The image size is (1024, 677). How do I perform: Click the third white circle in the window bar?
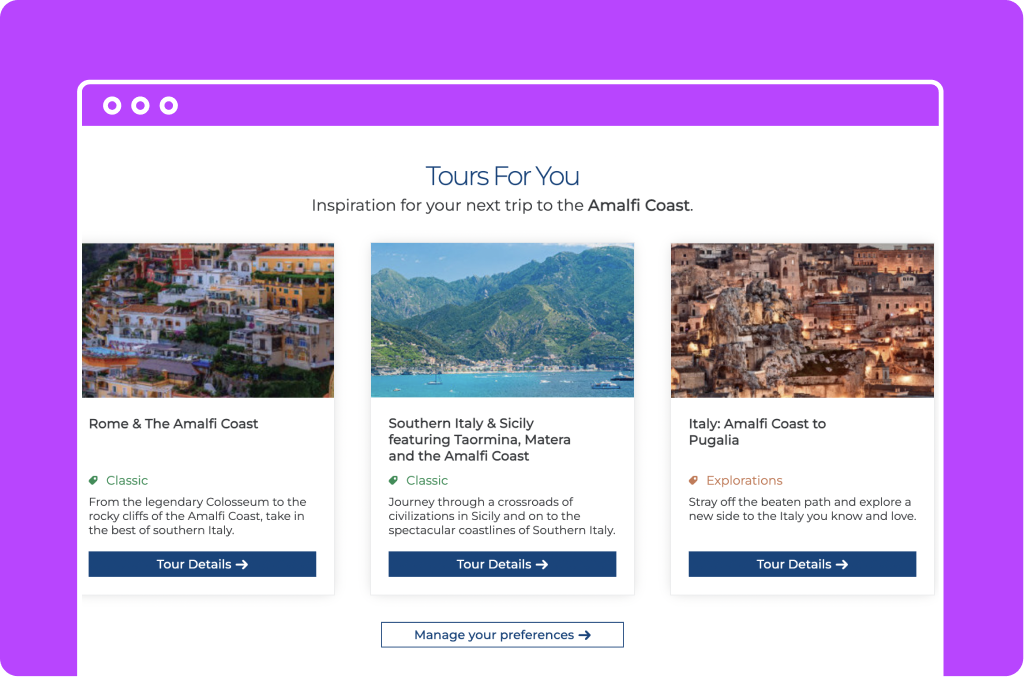coord(168,105)
